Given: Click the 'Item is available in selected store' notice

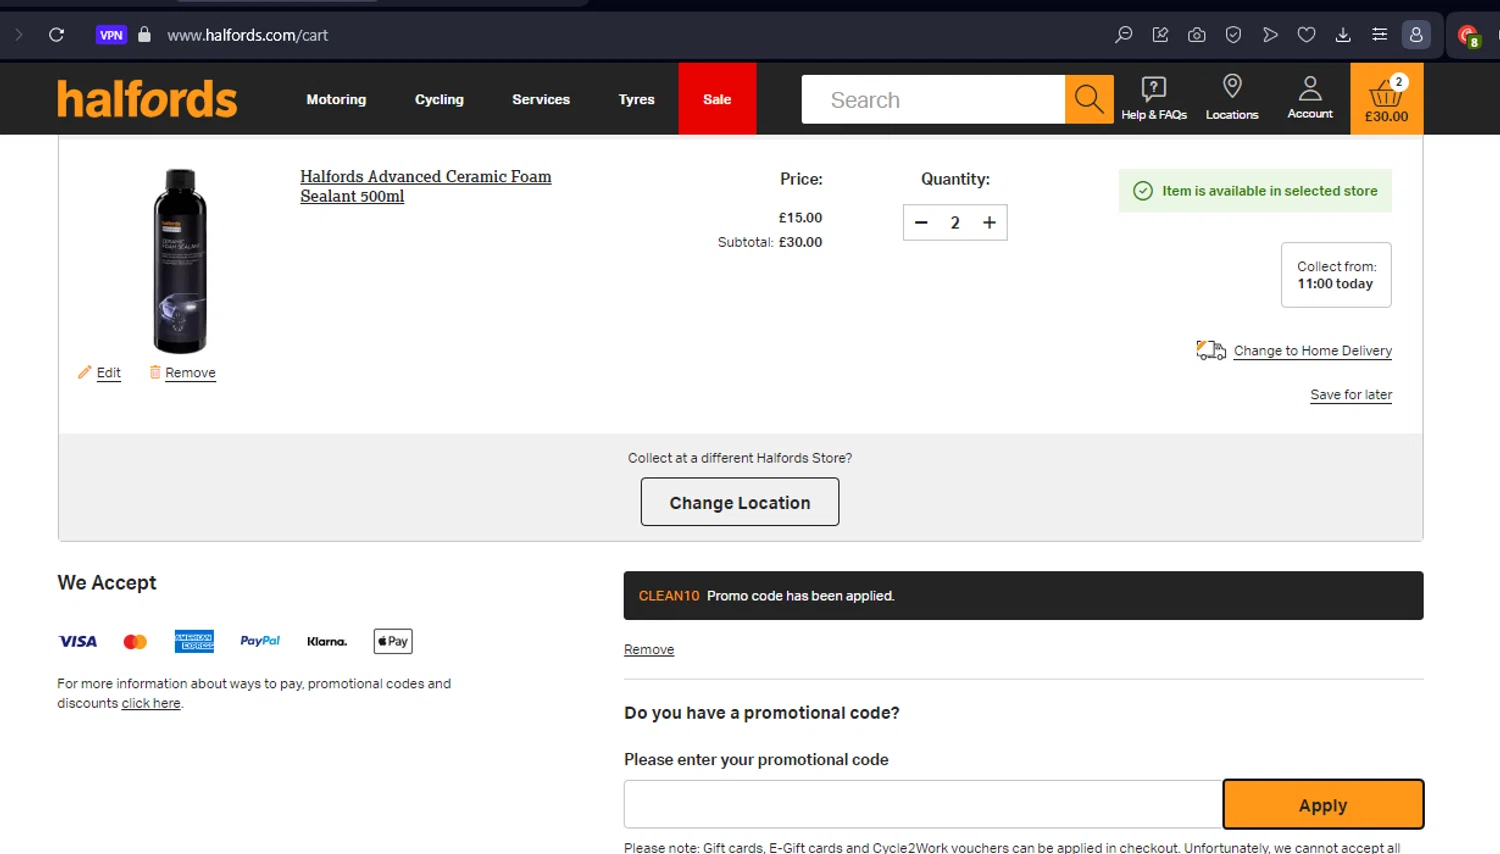Looking at the screenshot, I should (x=1255, y=191).
